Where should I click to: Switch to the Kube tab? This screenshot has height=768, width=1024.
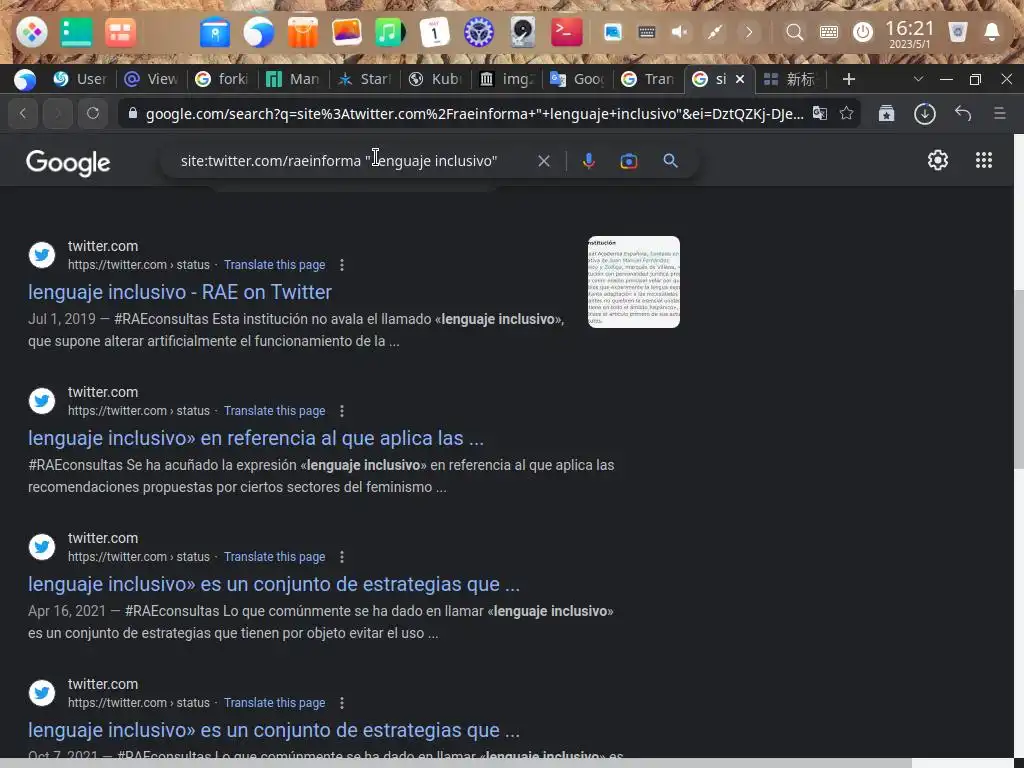coord(436,79)
